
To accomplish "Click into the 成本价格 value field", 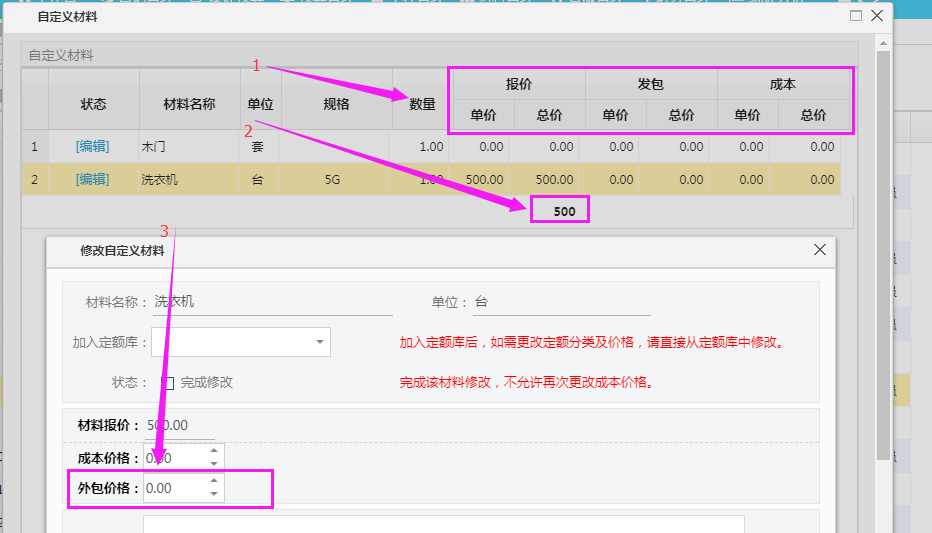I will 175,457.
